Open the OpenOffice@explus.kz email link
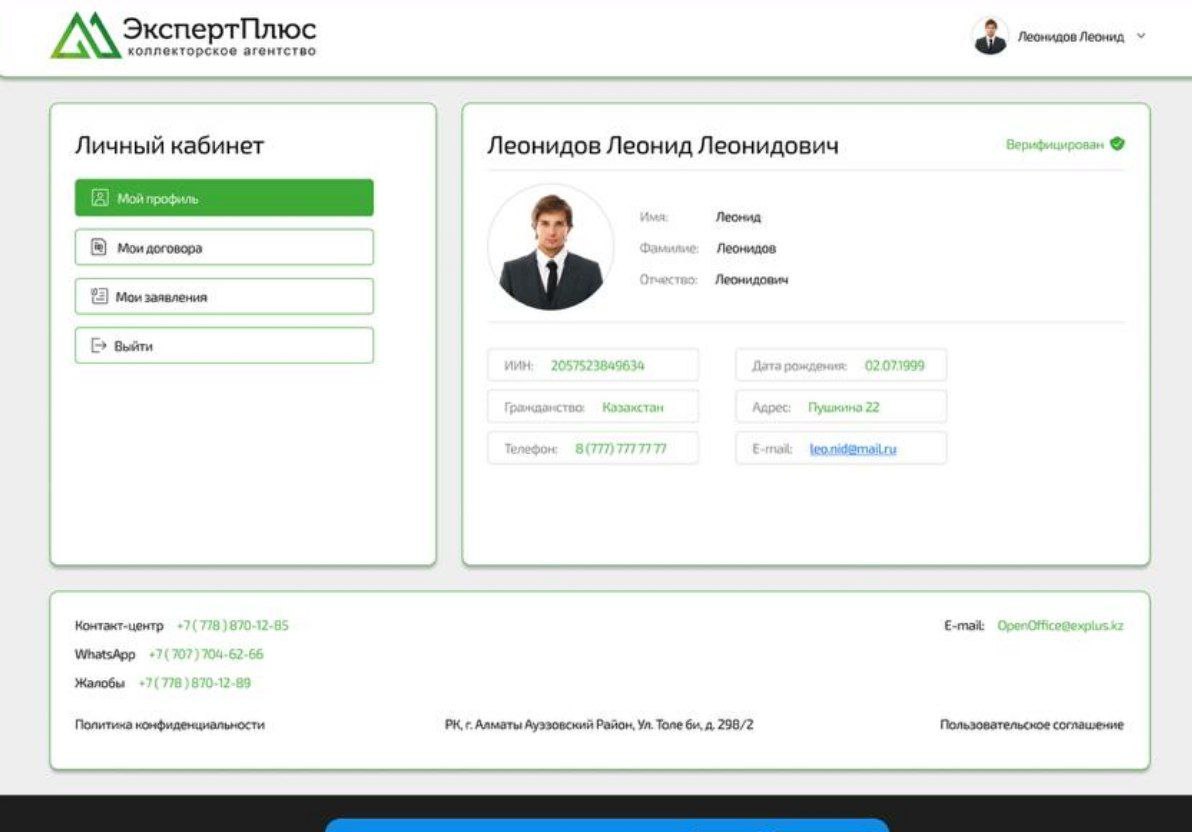1192x832 pixels. coord(1060,625)
